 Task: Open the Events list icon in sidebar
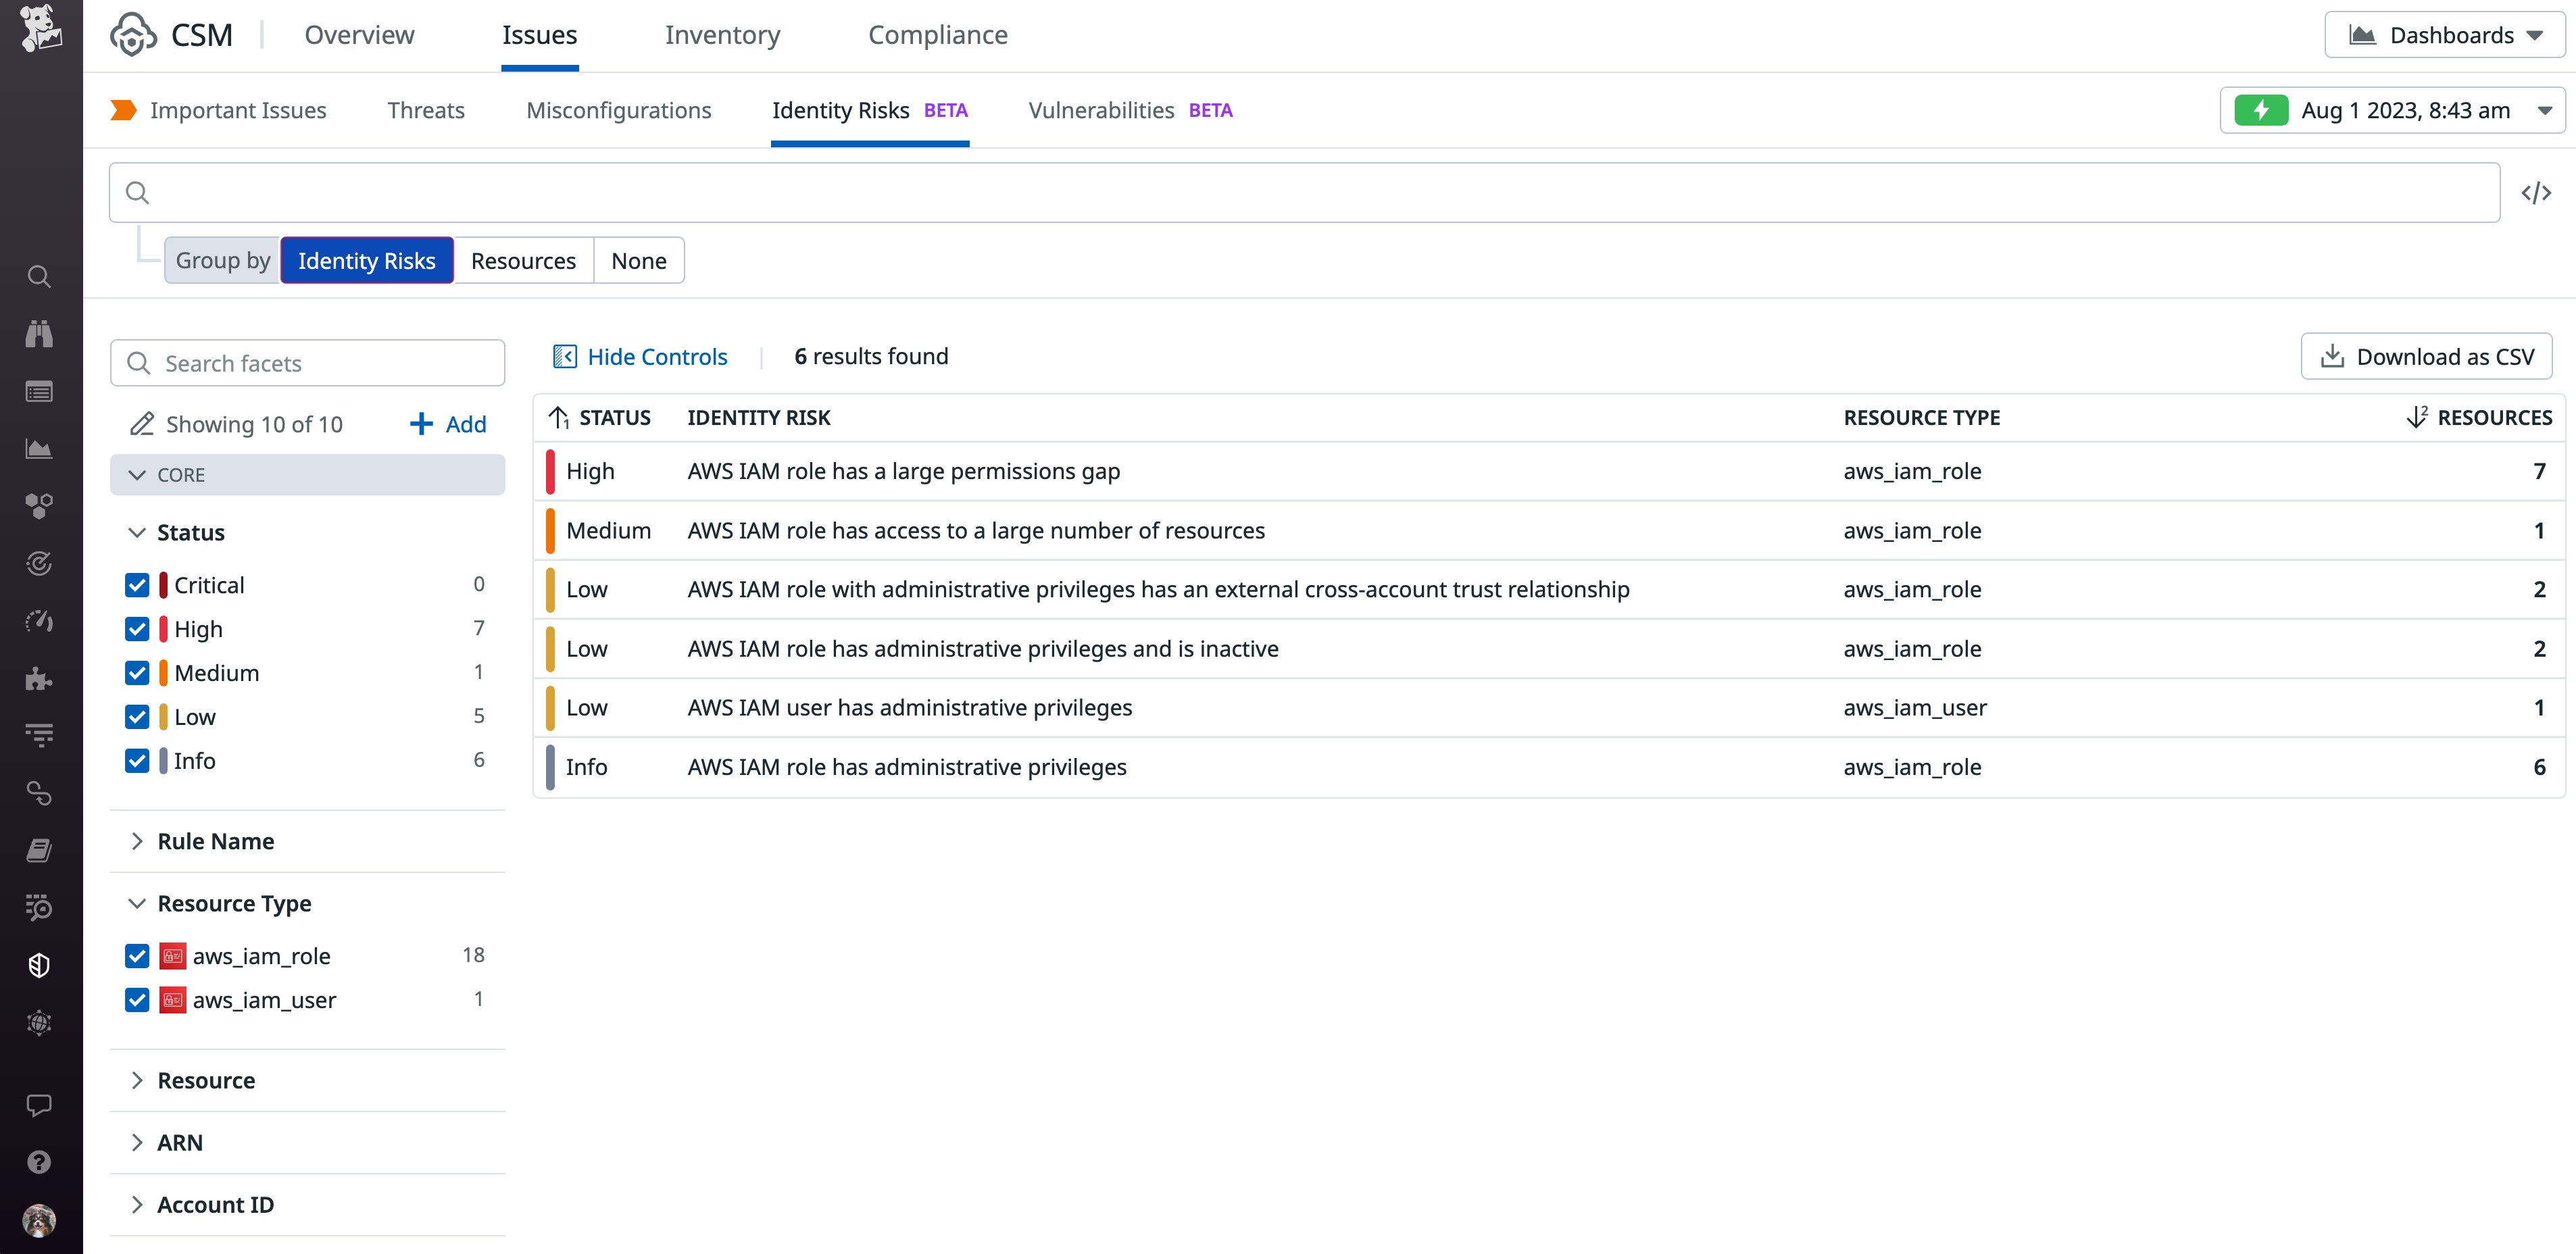(40, 391)
